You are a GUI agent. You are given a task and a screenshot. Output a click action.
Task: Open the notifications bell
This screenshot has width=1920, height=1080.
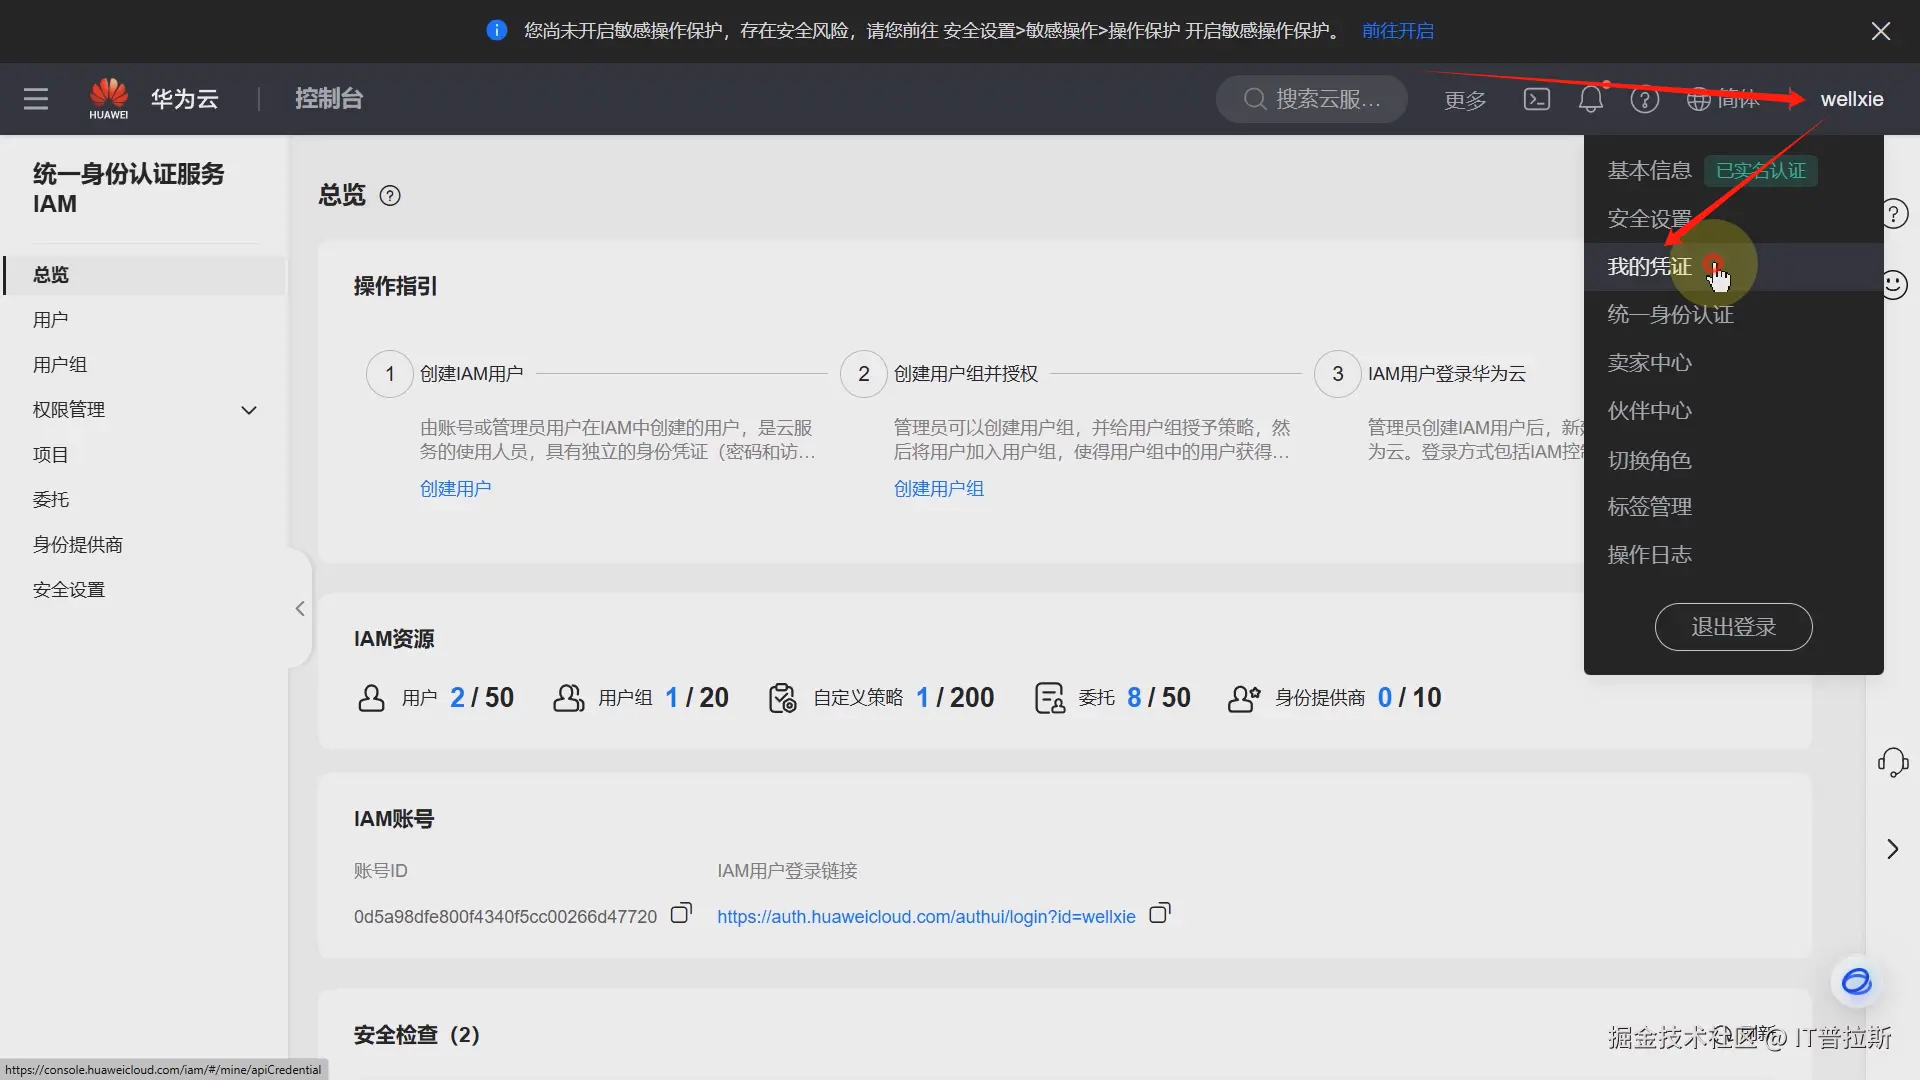coord(1590,99)
